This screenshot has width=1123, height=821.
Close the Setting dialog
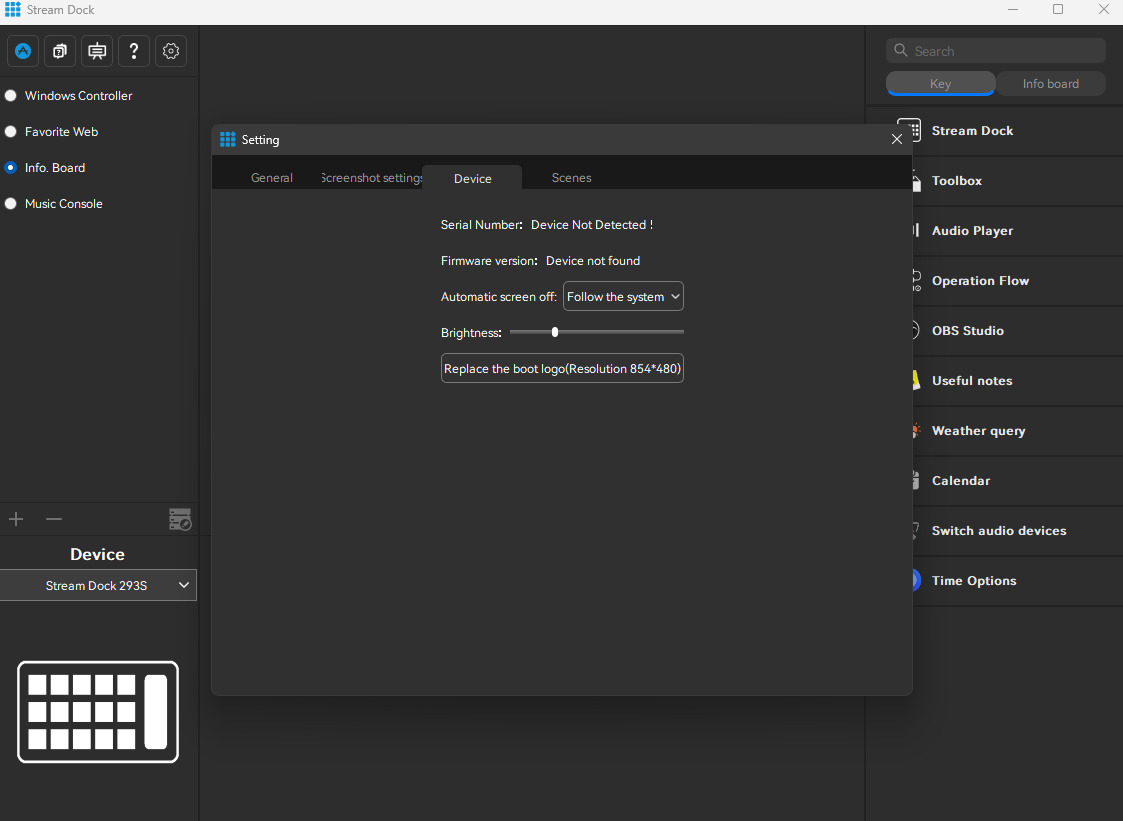897,139
